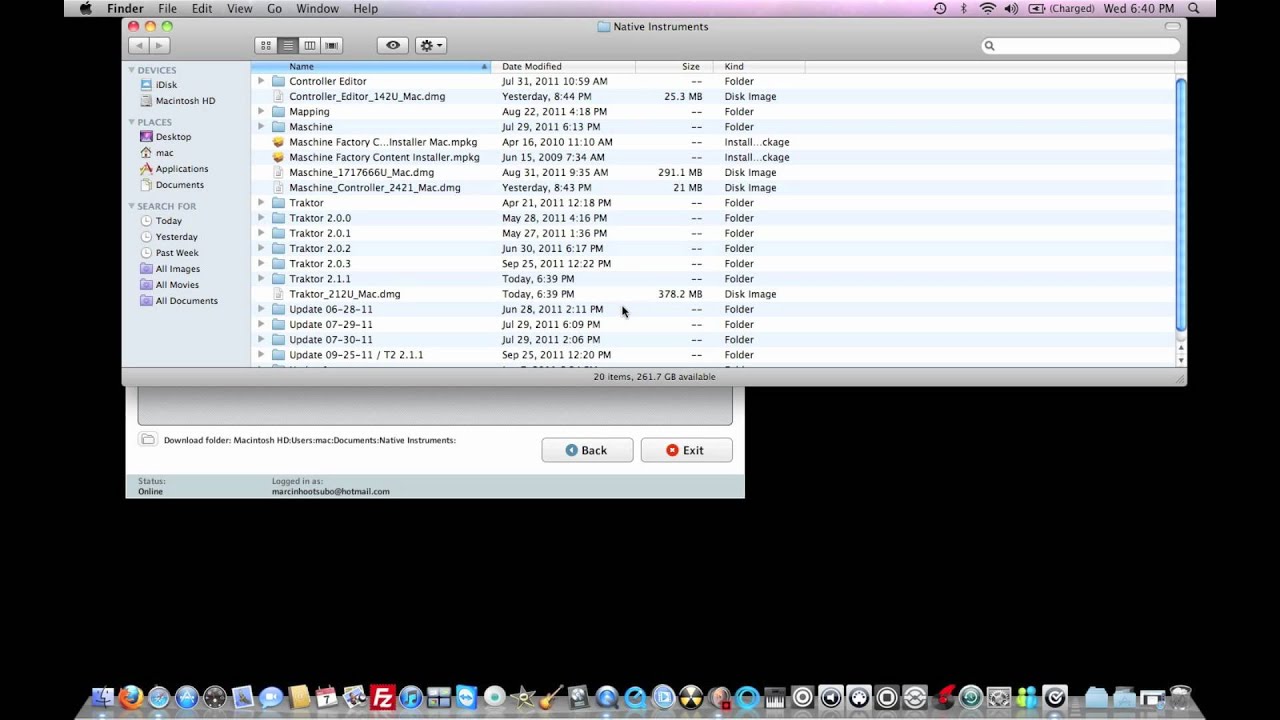The image size is (1280, 720).
Task: Open iMovie star icon in the Dock
Action: (x=522, y=697)
